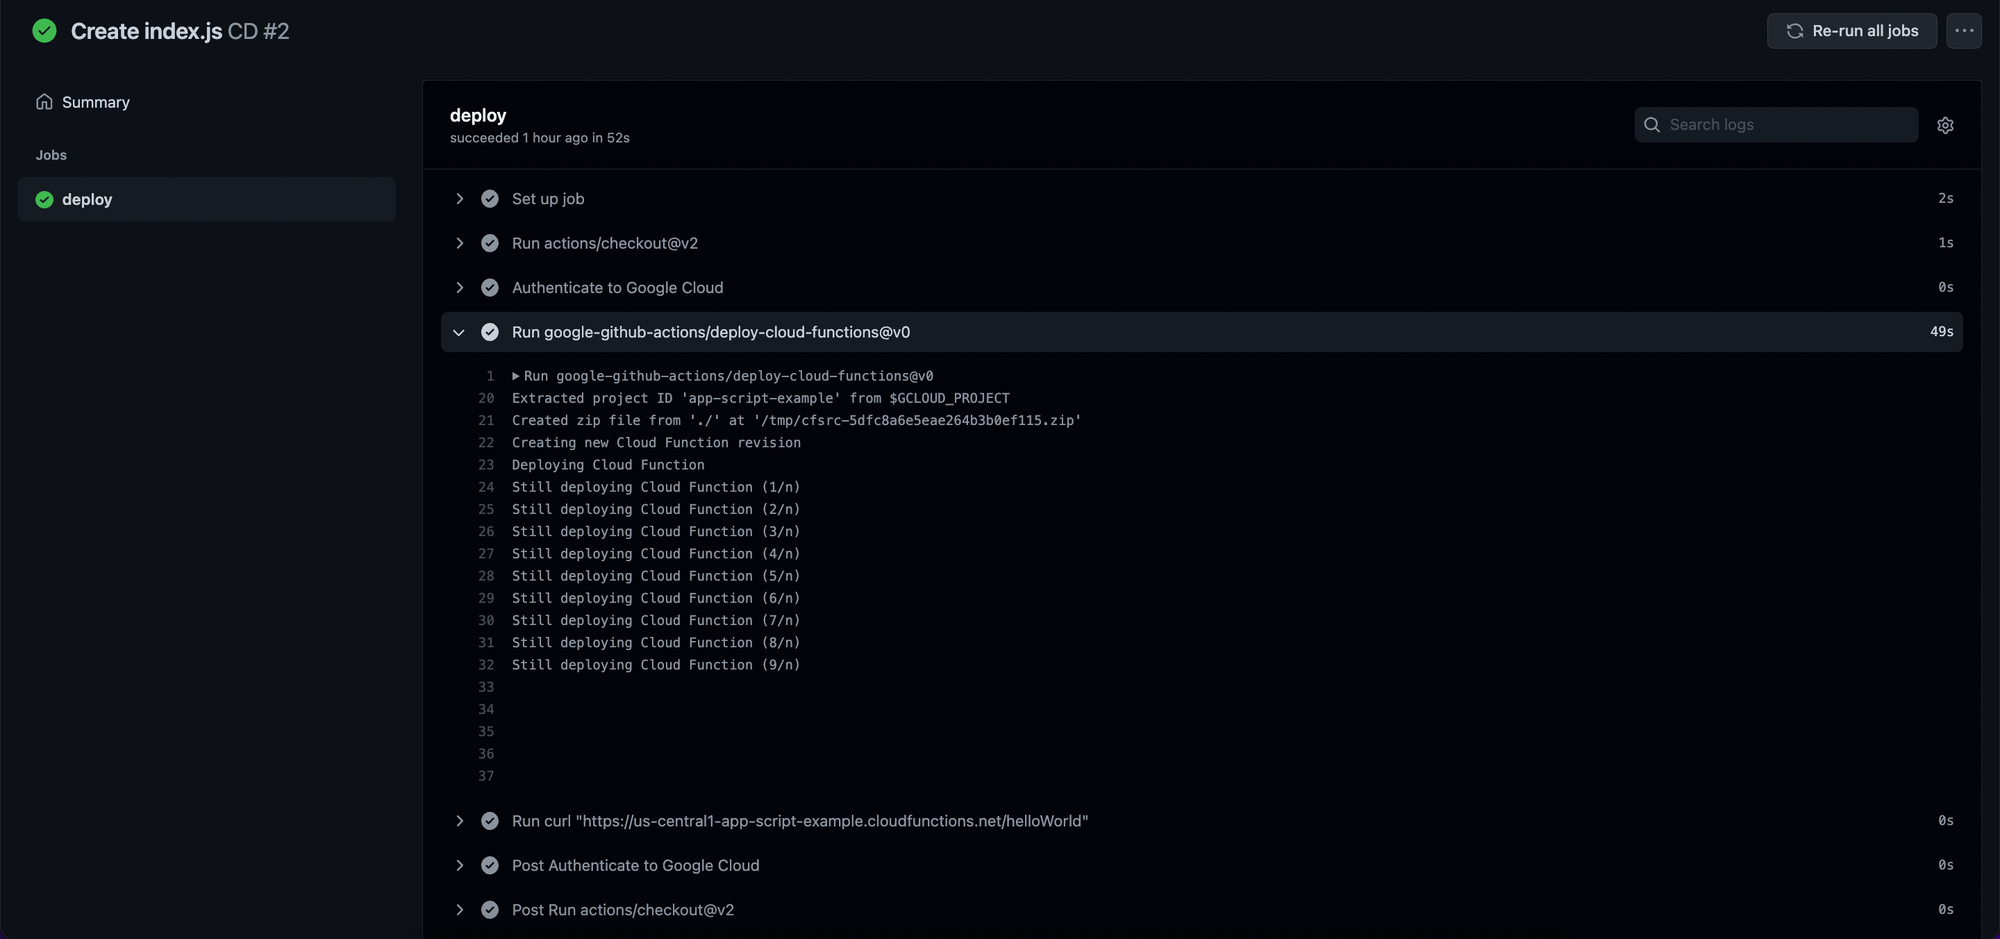Viewport: 2000px width, 939px height.
Task: Click the "Created zip file" log line
Action: coord(797,420)
